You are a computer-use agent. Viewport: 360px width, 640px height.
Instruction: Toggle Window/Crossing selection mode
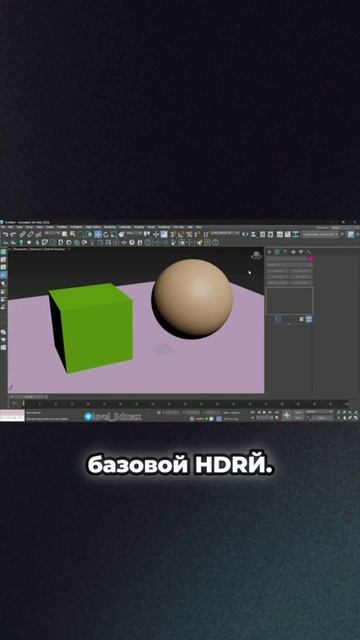coord(89,234)
